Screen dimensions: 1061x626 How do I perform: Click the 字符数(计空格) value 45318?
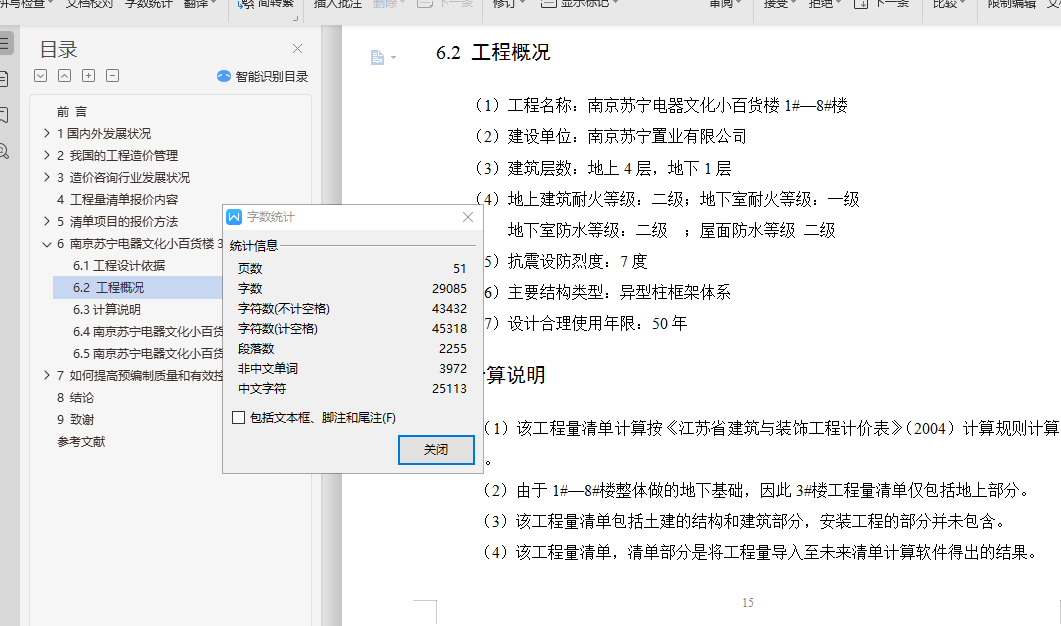pyautogui.click(x=449, y=329)
